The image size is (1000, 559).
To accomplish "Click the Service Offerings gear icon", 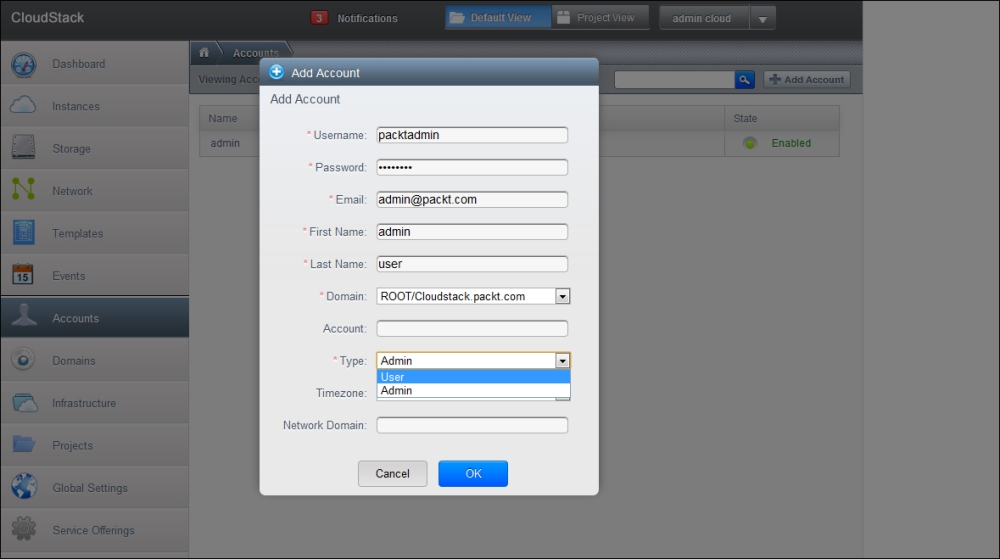I will [x=24, y=529].
